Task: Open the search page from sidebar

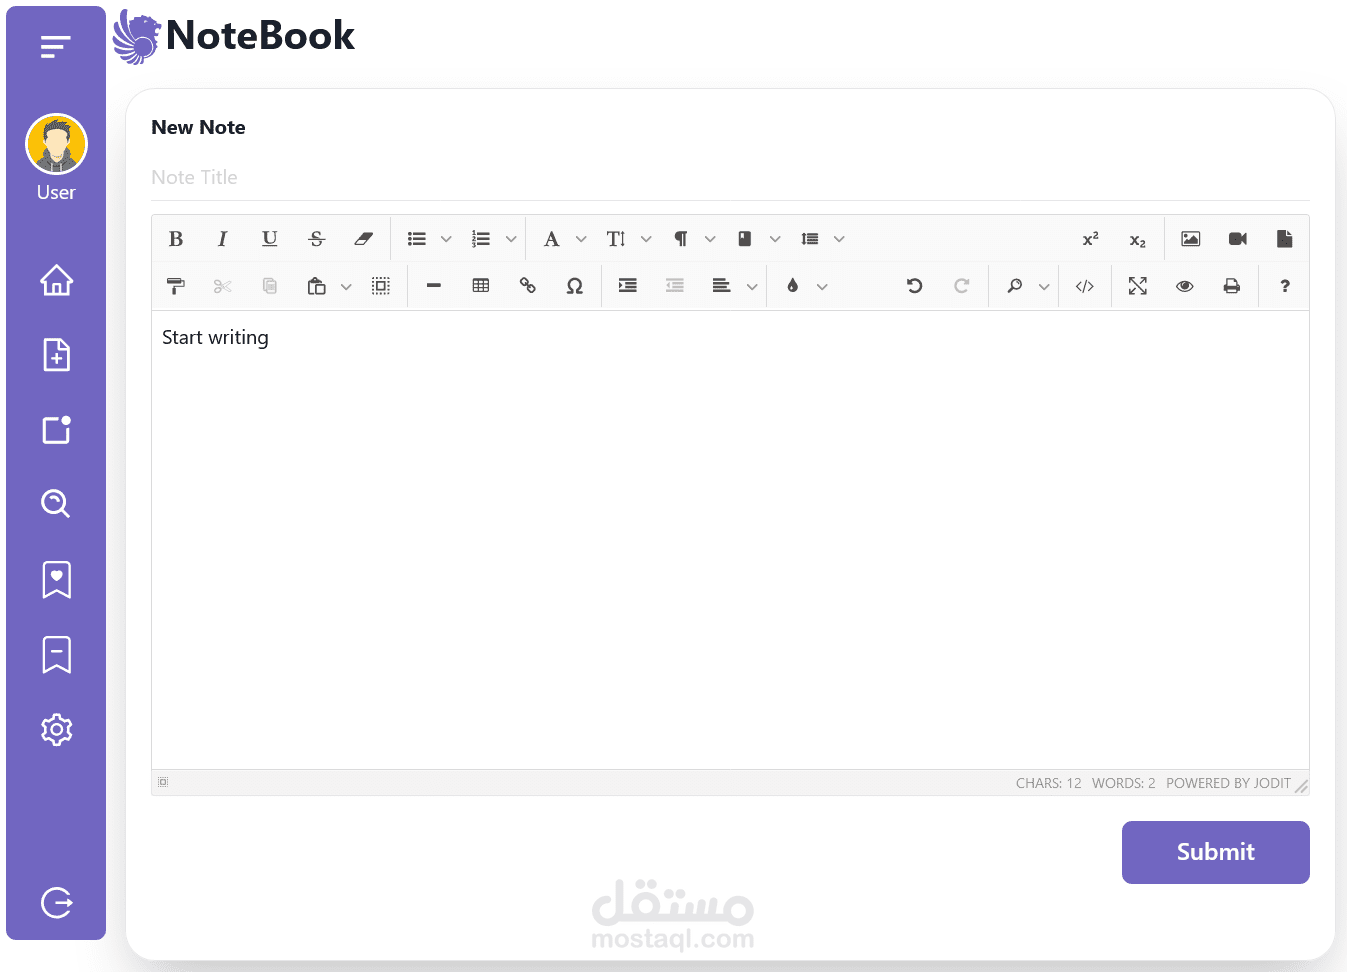Action: 56,503
